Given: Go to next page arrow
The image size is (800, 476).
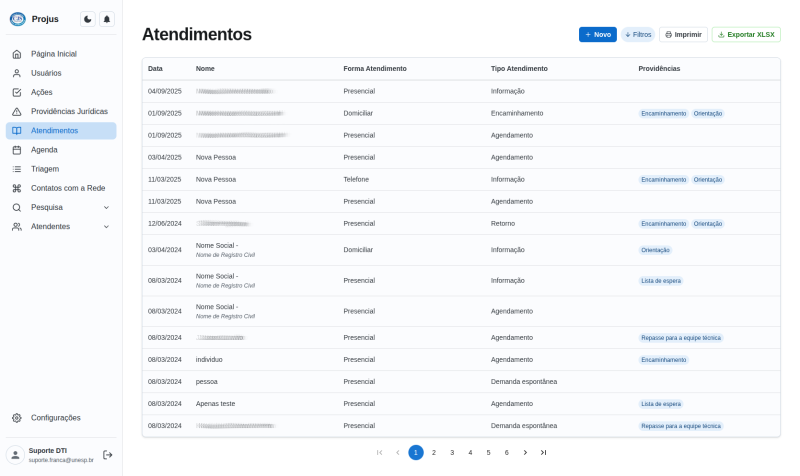Looking at the screenshot, I should (x=525, y=452).
